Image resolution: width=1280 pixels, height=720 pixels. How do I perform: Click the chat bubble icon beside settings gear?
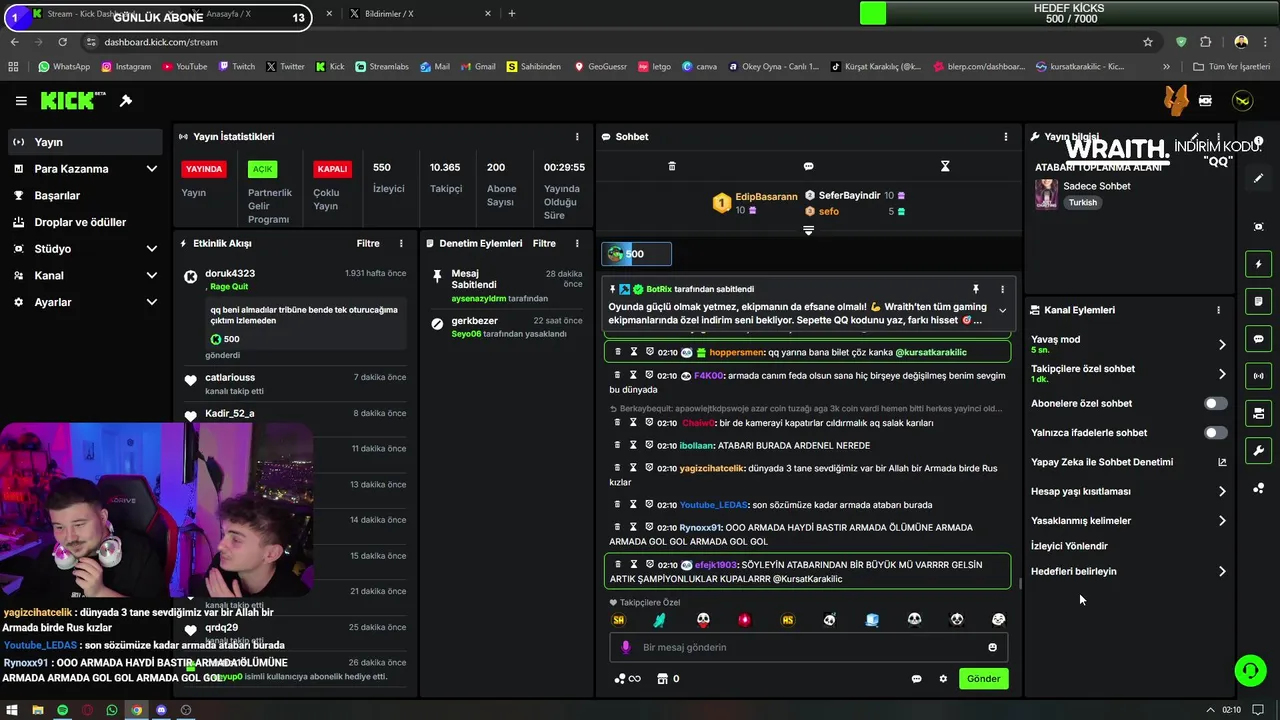[x=916, y=679]
